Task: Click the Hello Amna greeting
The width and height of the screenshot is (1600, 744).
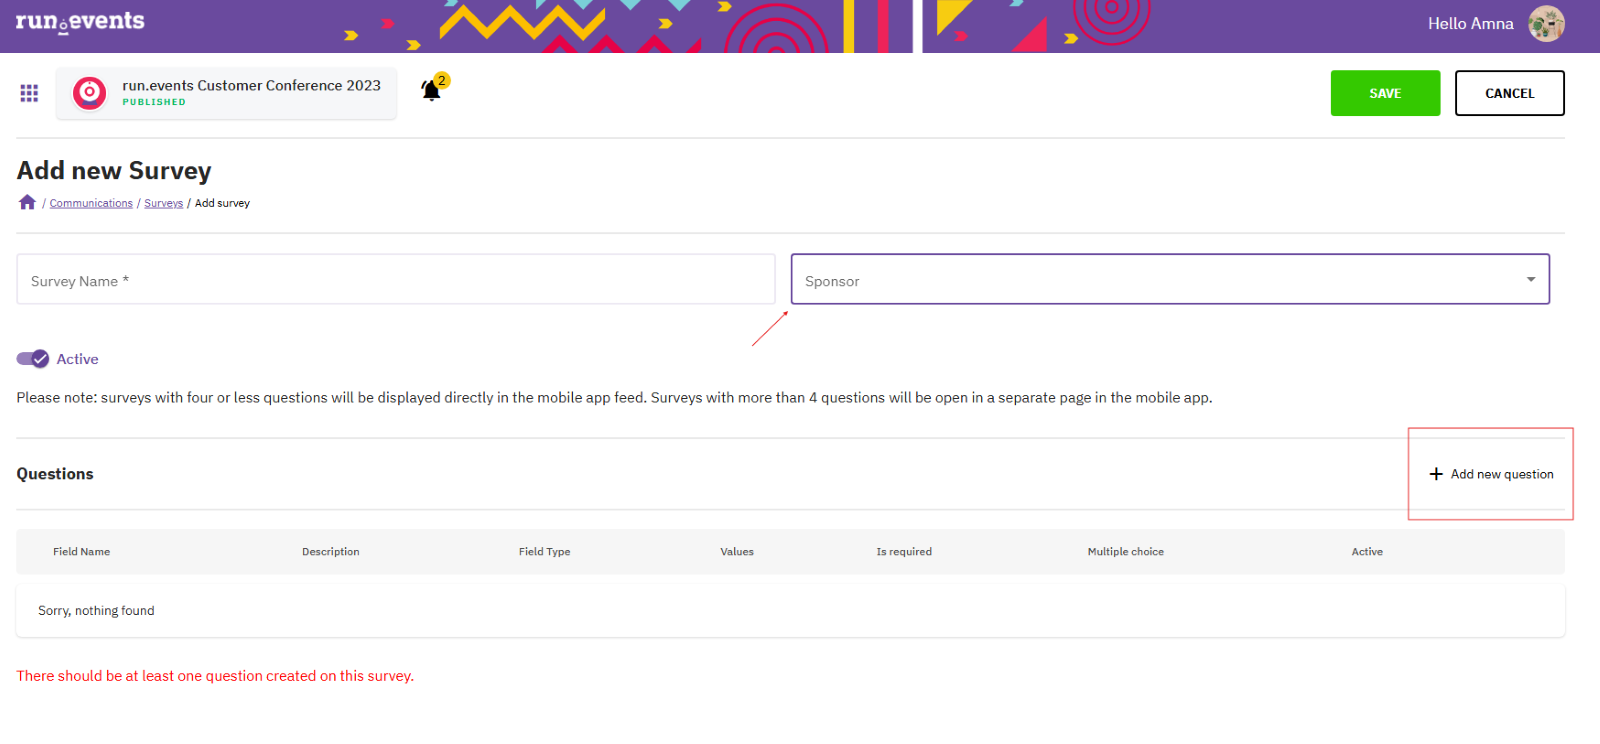Action: click(1470, 24)
